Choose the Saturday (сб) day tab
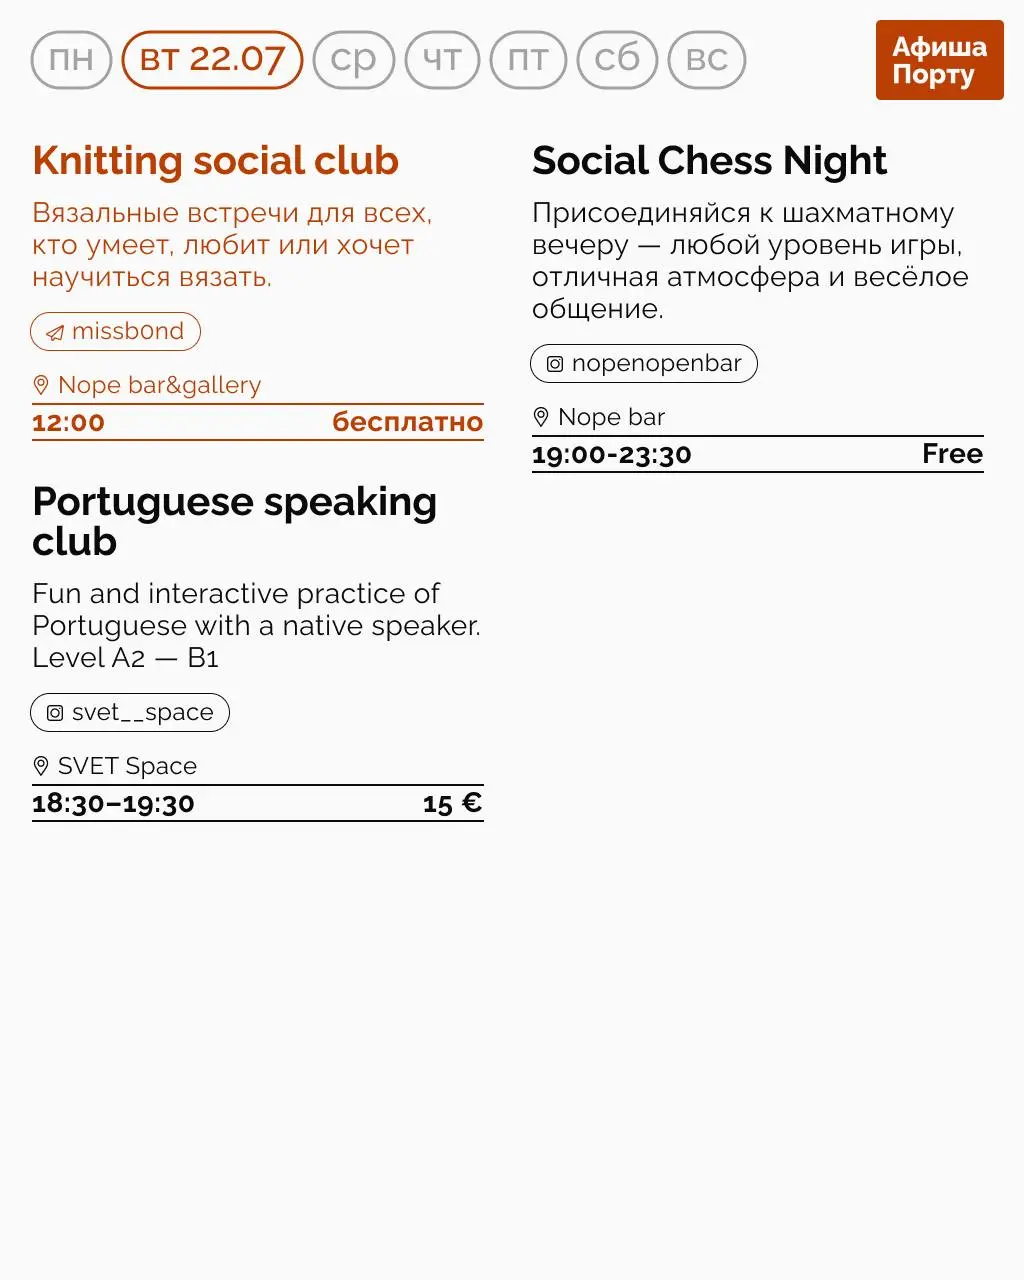1024x1280 pixels. click(x=617, y=60)
